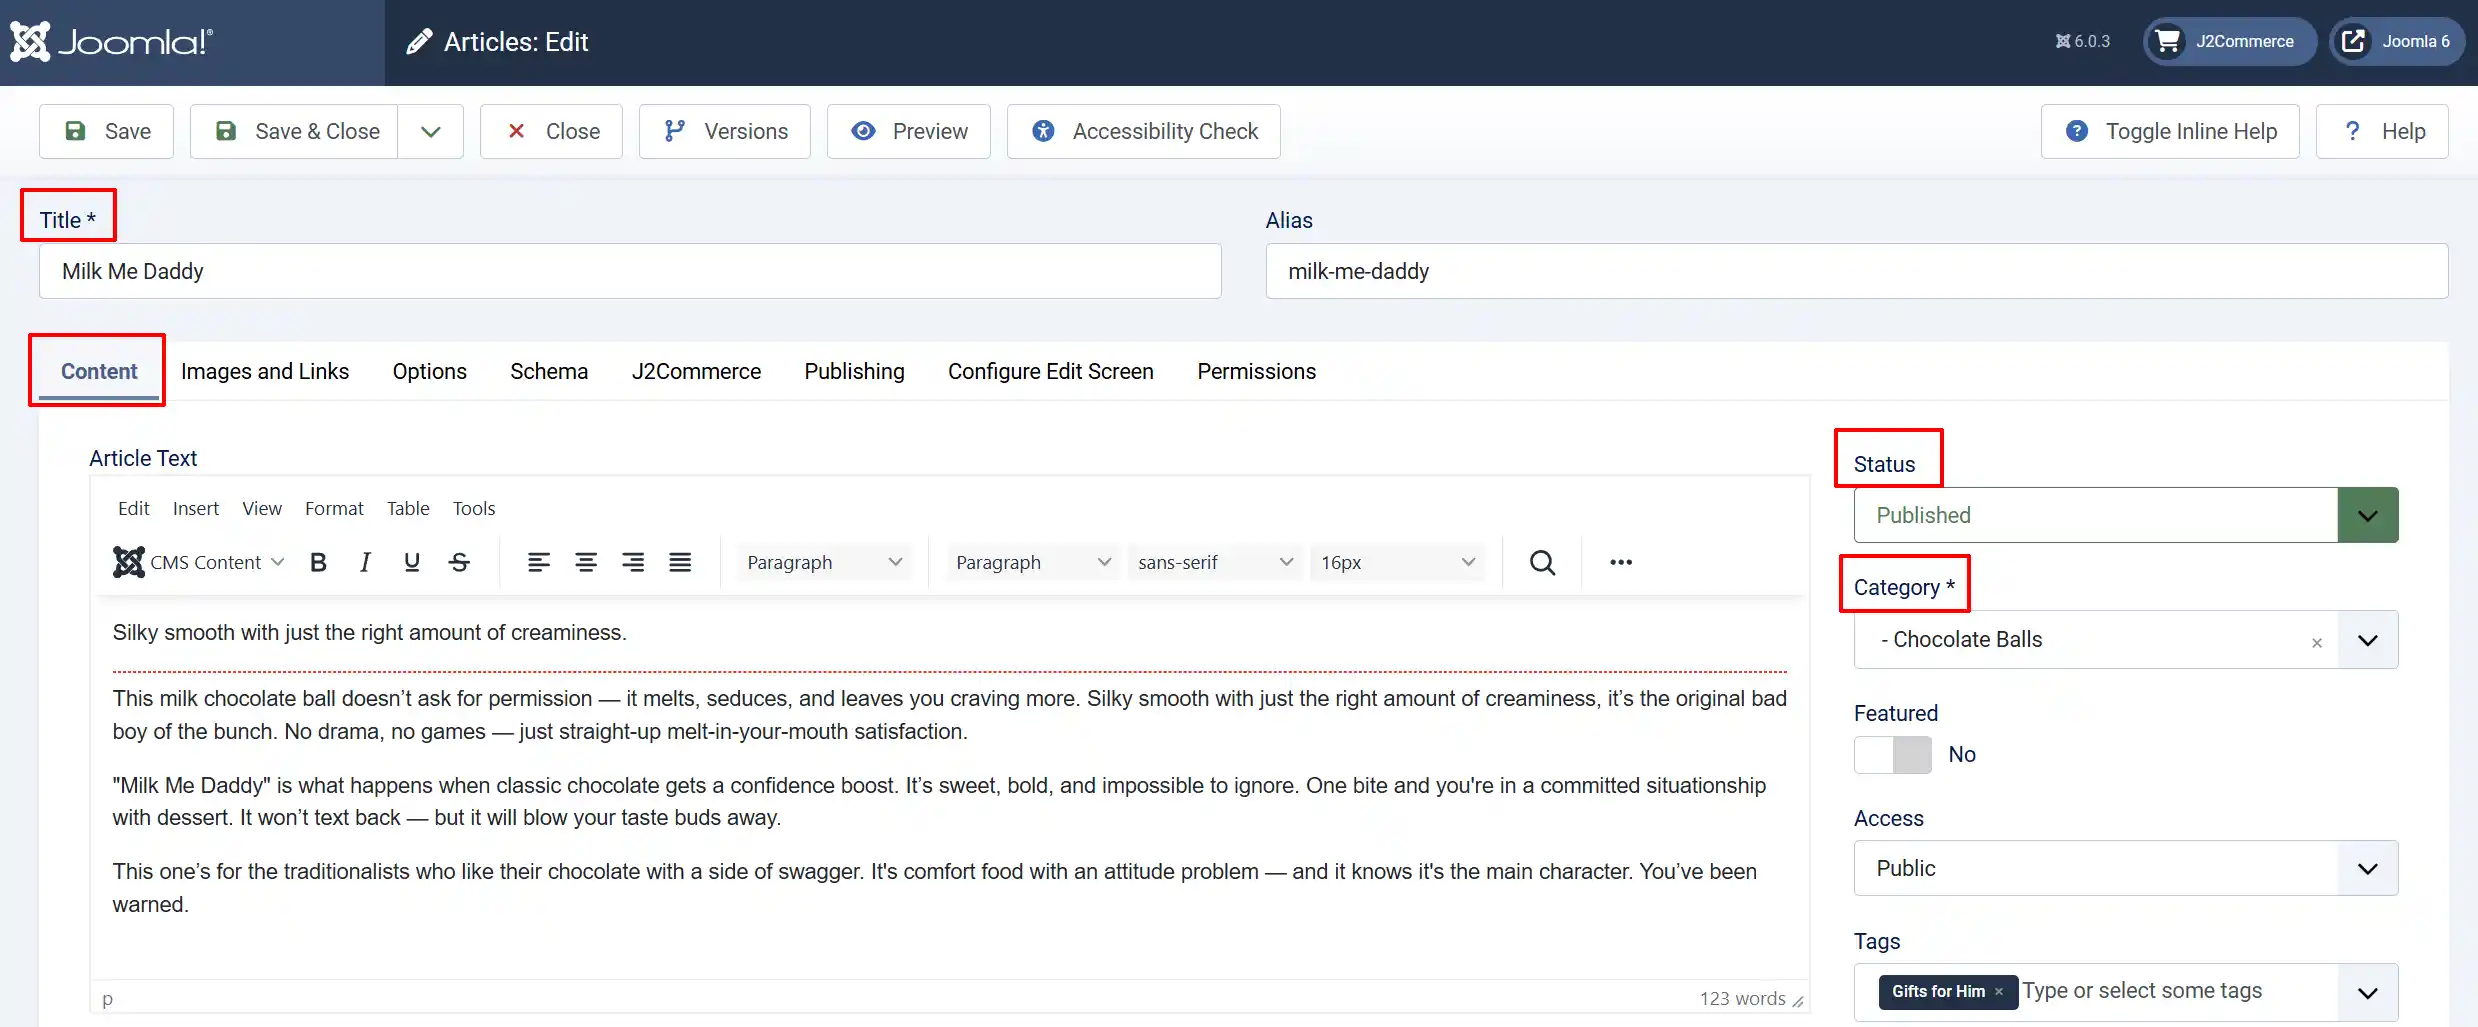The height and width of the screenshot is (1027, 2478).
Task: Toggle underline formatting
Action: coord(411,562)
